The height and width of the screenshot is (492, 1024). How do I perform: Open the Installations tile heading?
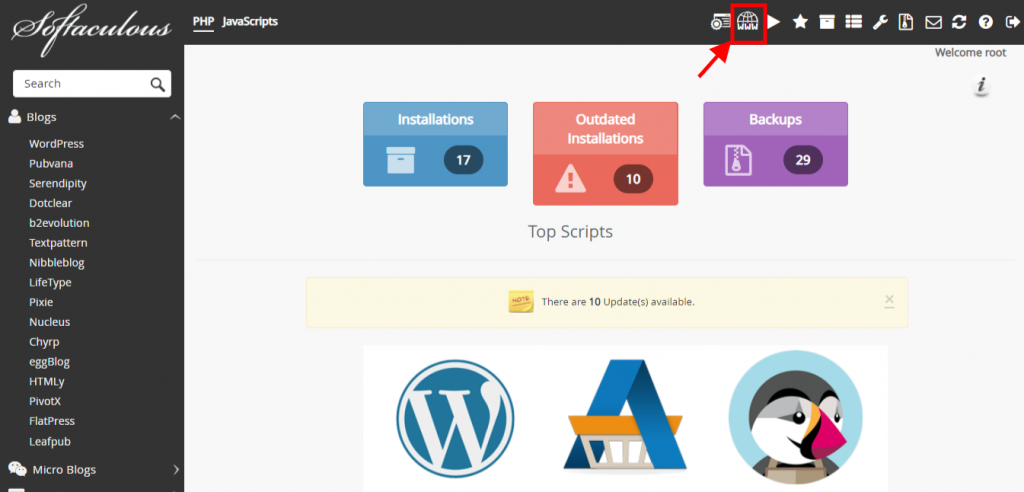[436, 120]
